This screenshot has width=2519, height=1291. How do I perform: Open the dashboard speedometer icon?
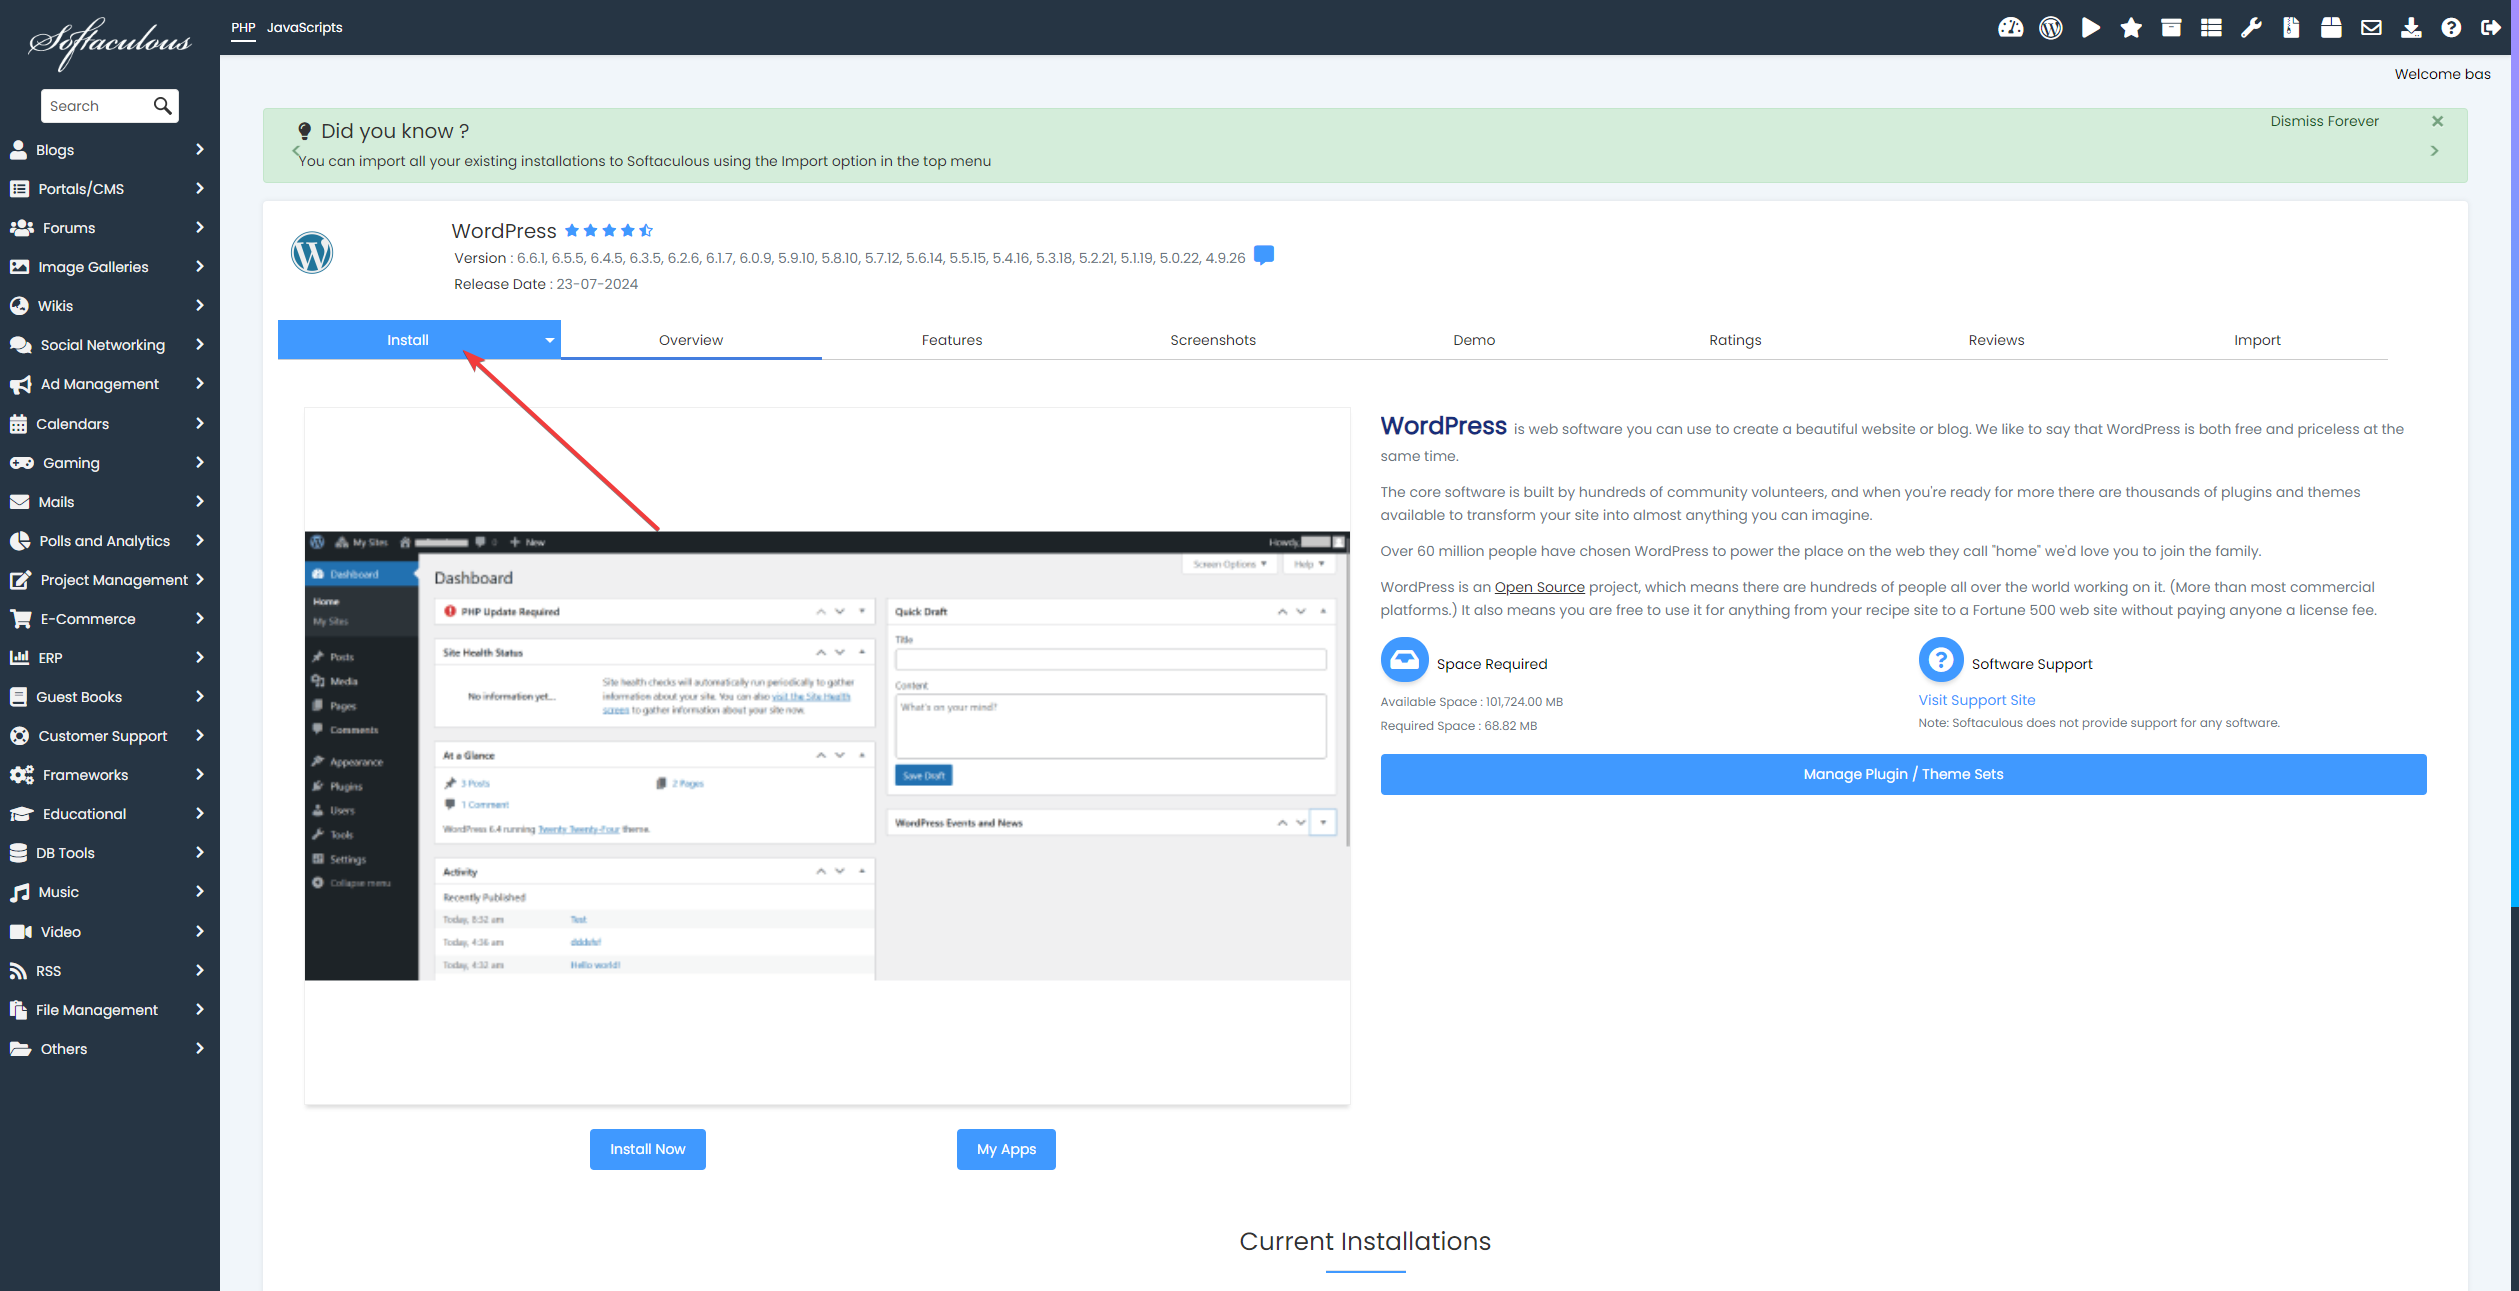[2010, 28]
